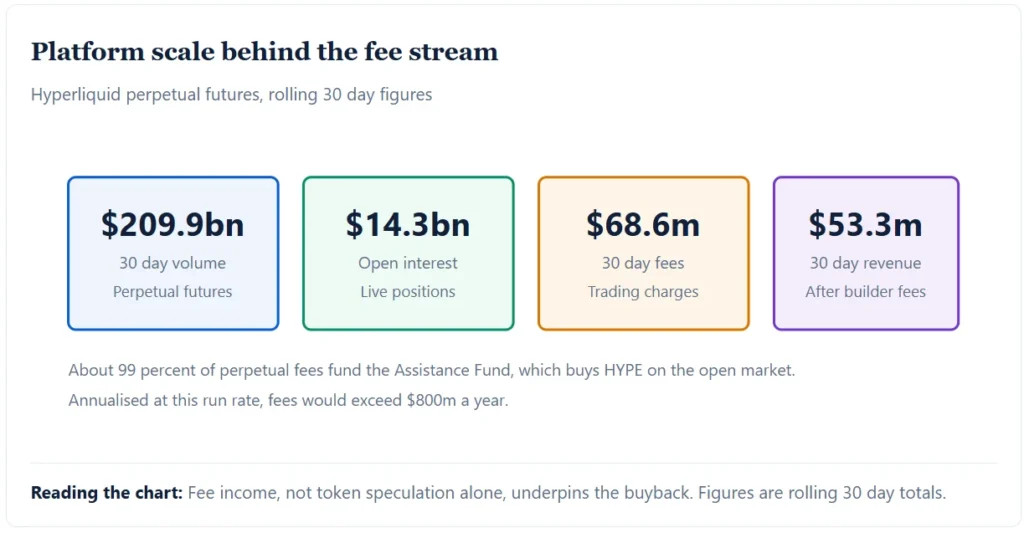Click the Hyperliquid perpetual futures subtitle
The height and width of the screenshot is (533, 1024).
pos(231,95)
